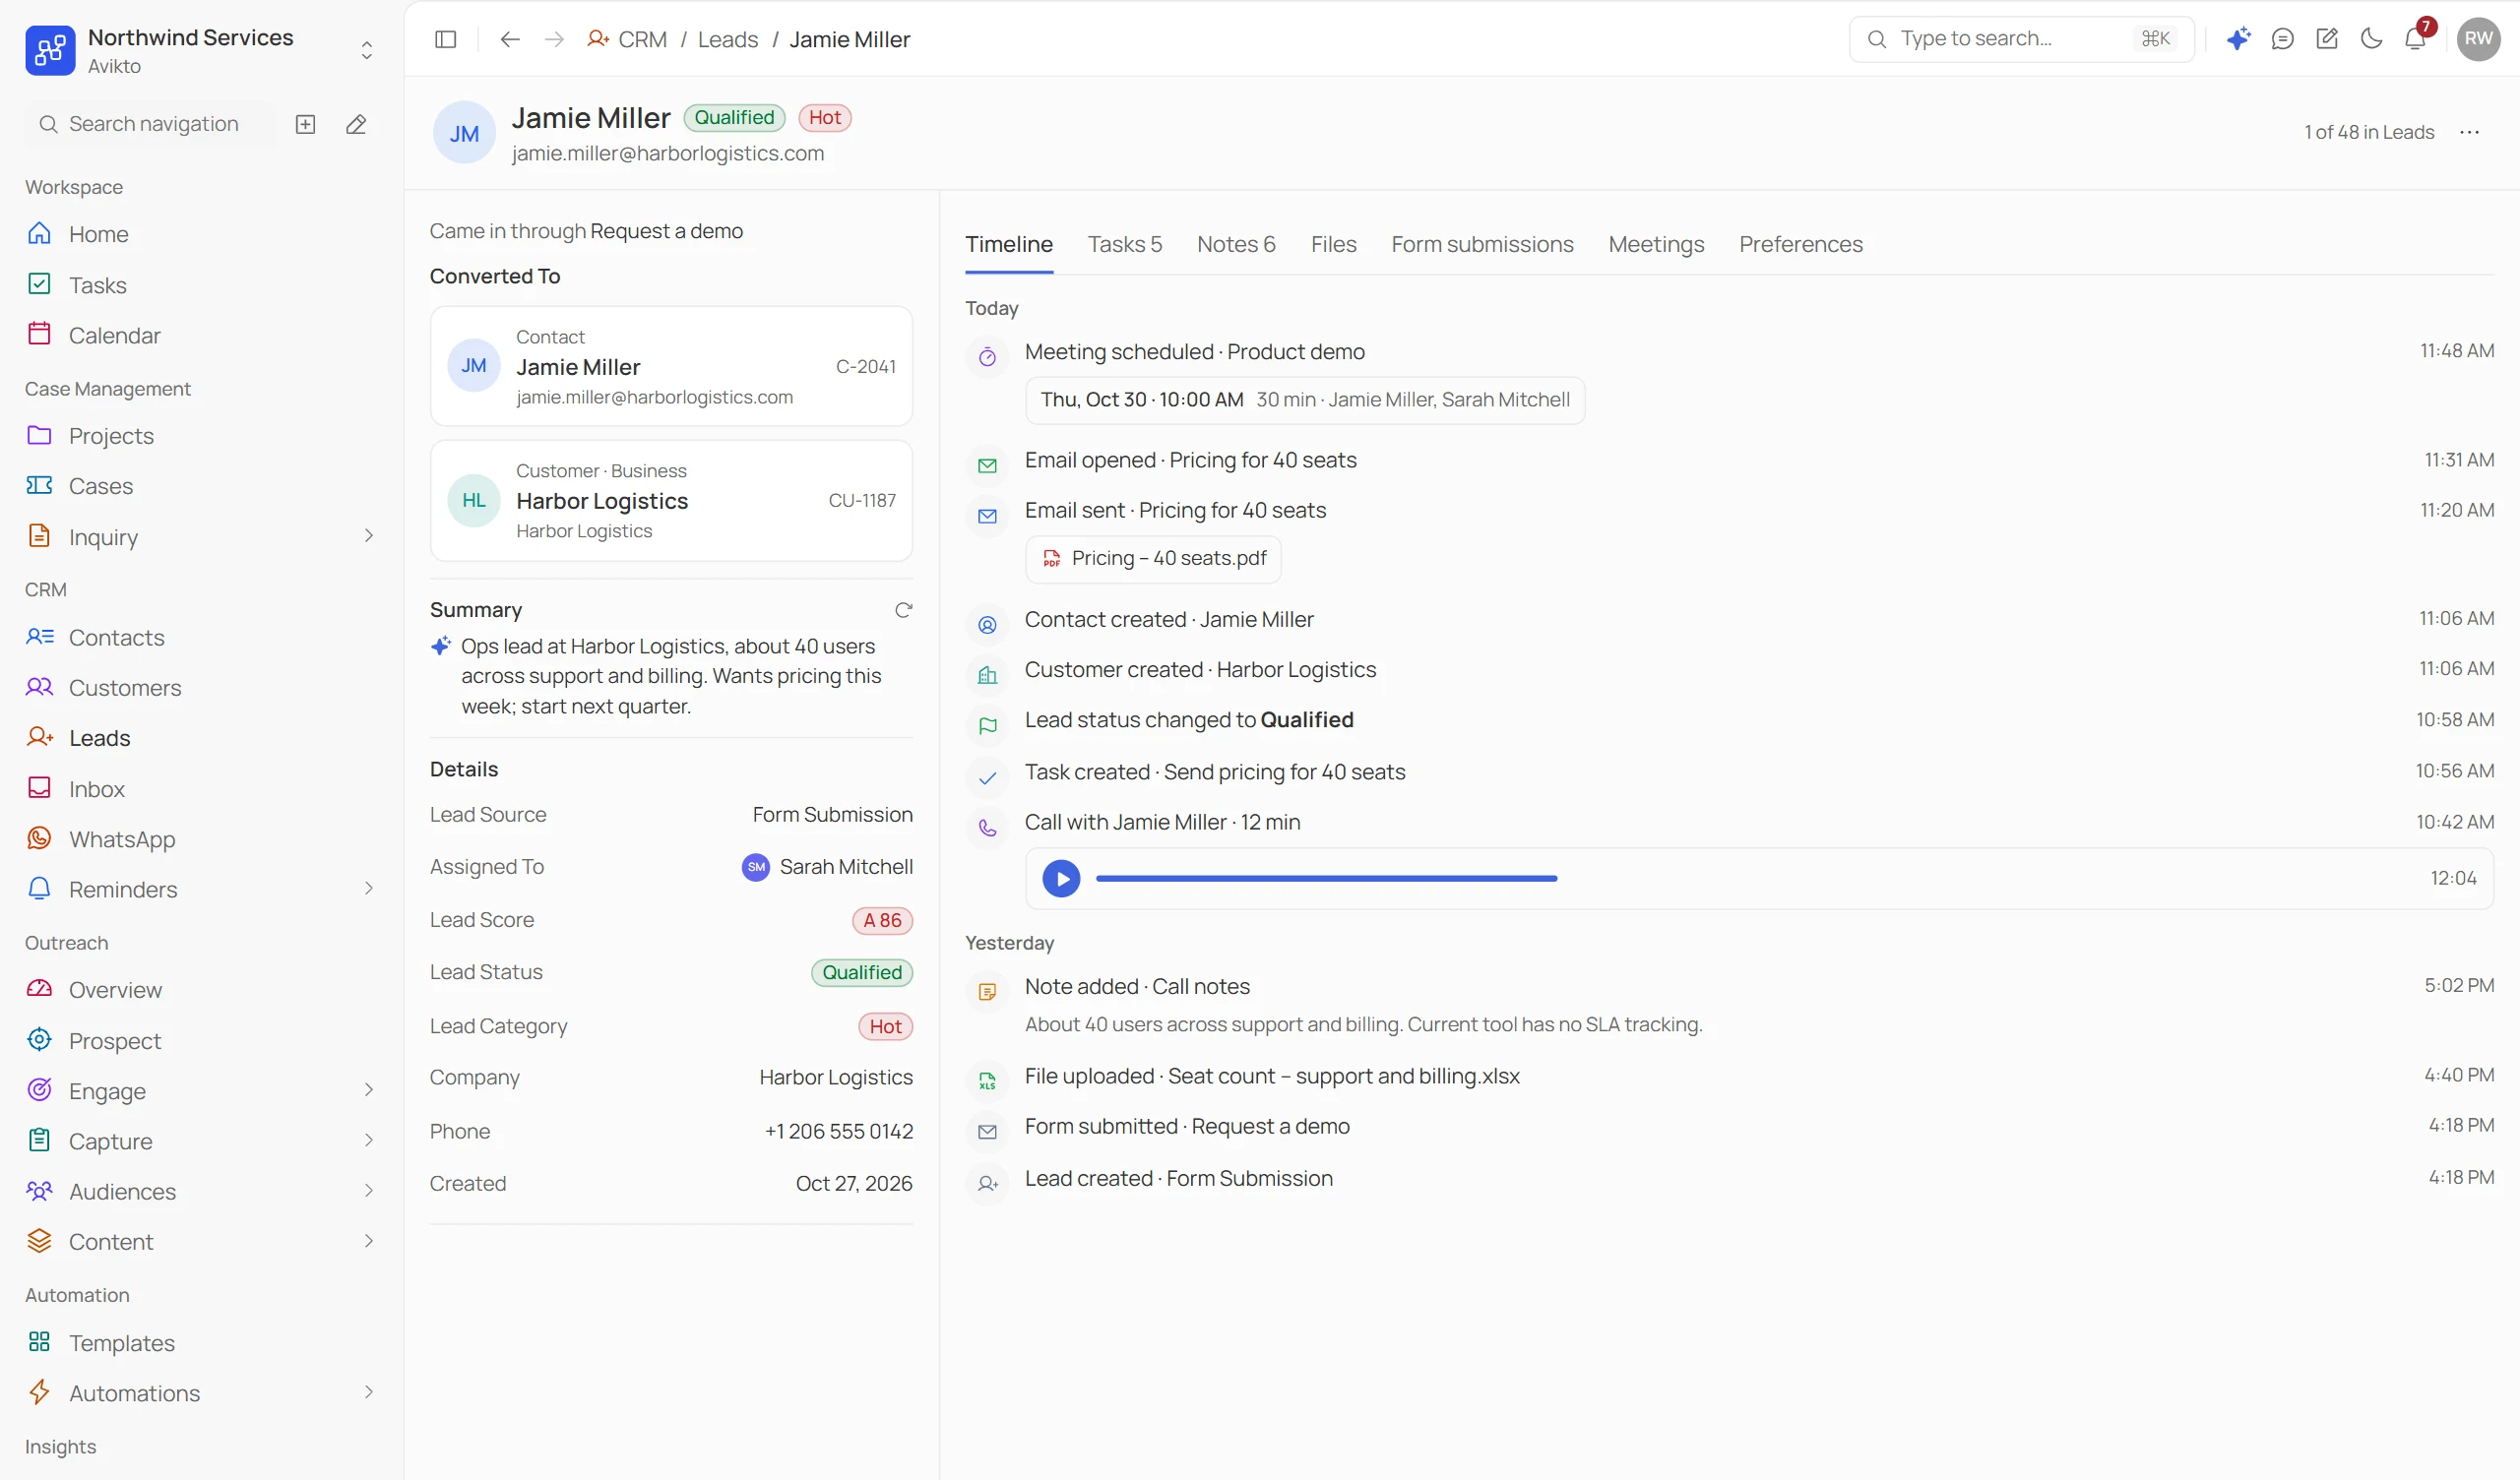Open the Jamie Miller contact card C-2041

point(671,366)
